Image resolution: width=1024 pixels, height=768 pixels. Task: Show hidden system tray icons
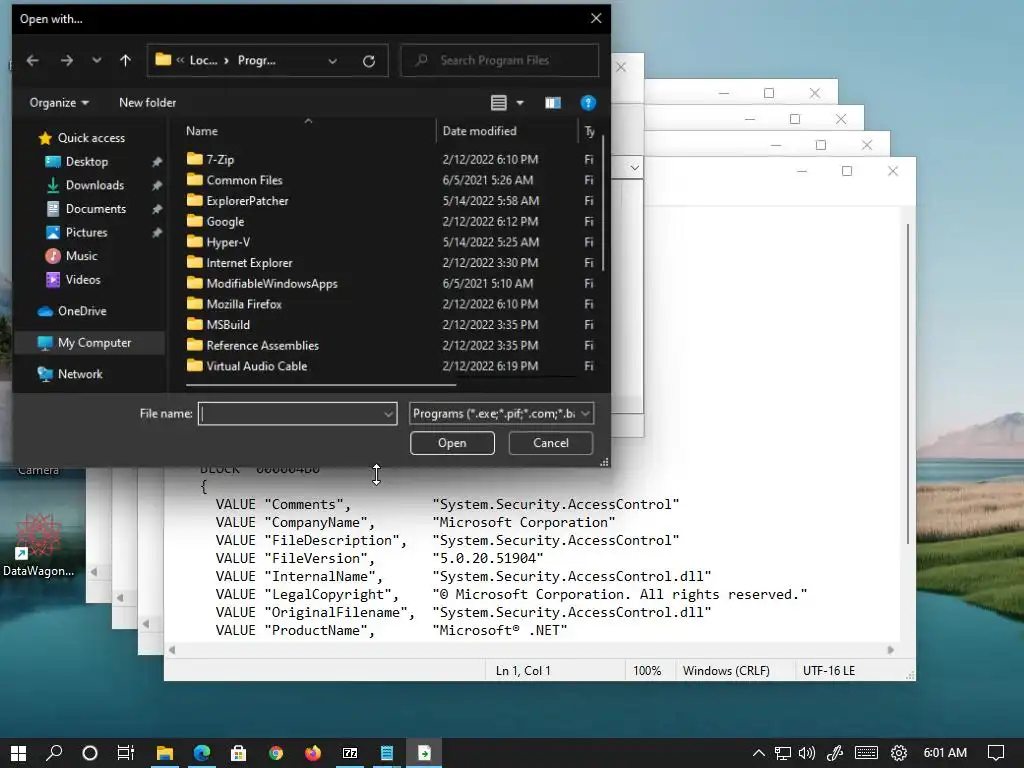click(x=759, y=753)
